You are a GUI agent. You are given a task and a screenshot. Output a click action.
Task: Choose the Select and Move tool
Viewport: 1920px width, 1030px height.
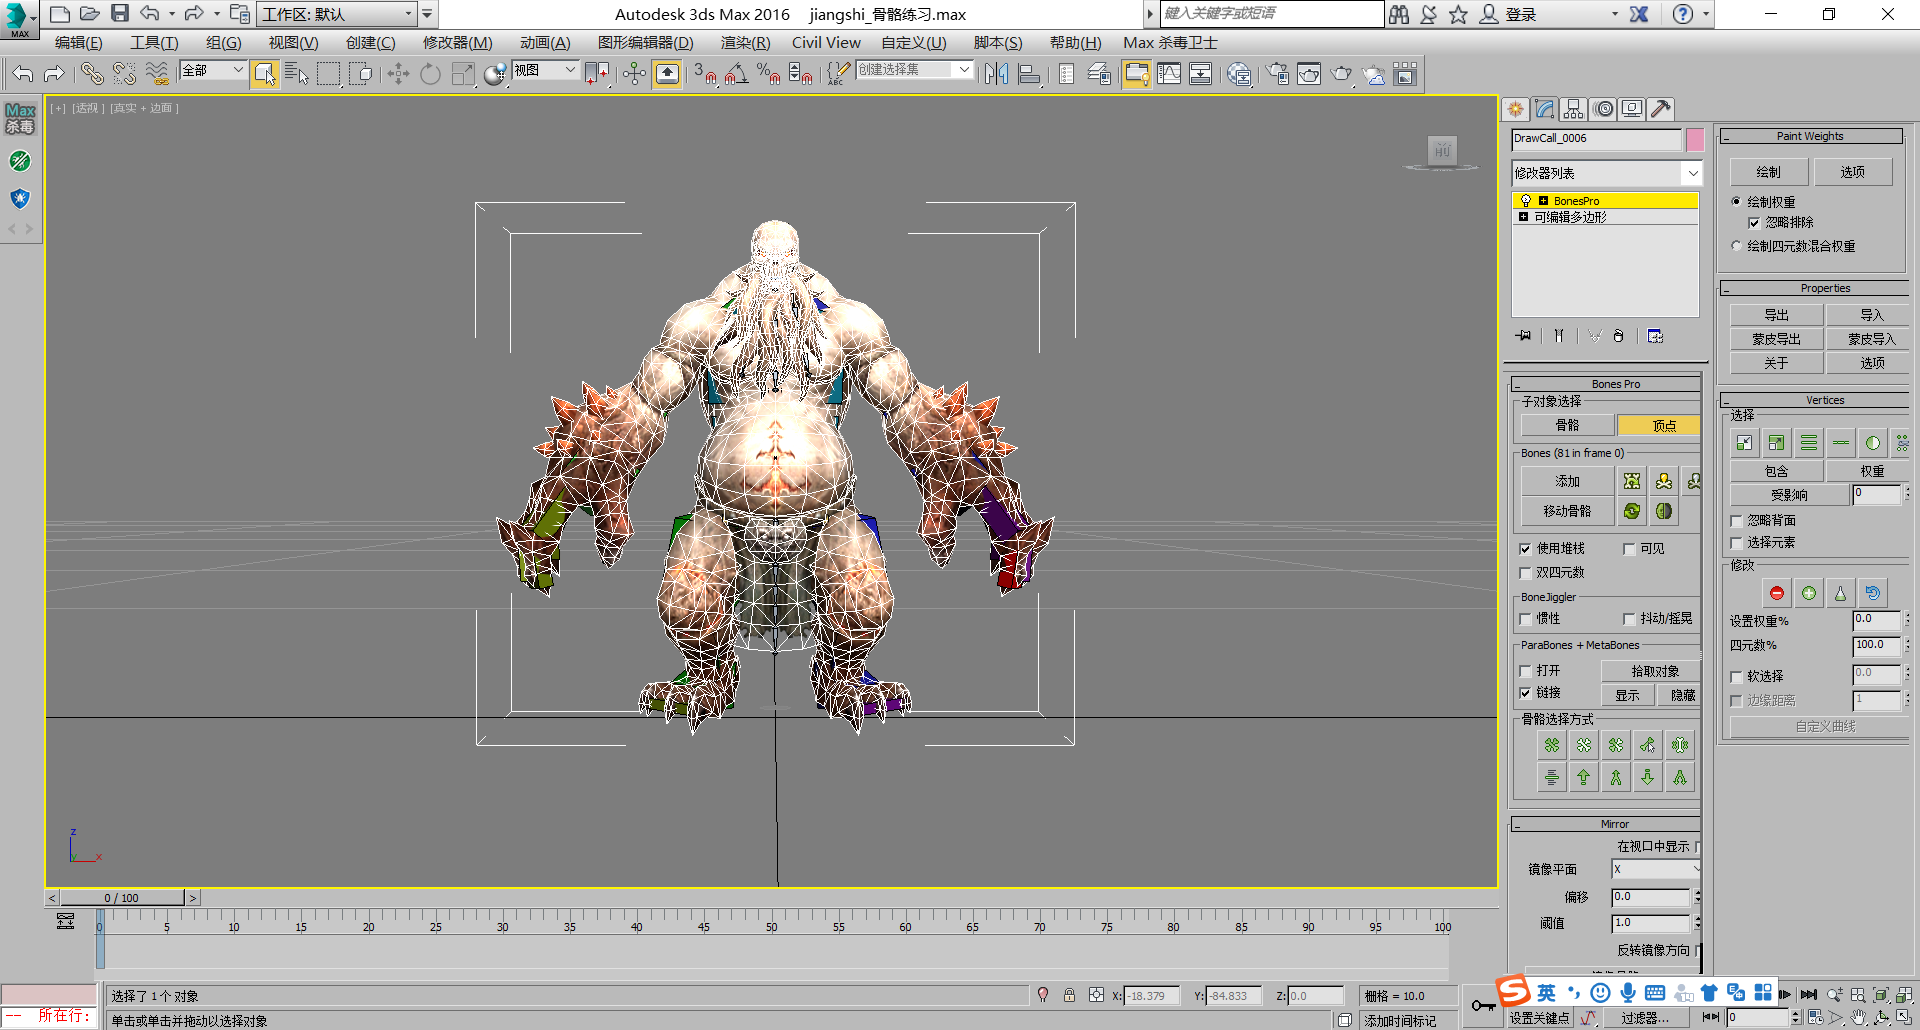click(398, 73)
